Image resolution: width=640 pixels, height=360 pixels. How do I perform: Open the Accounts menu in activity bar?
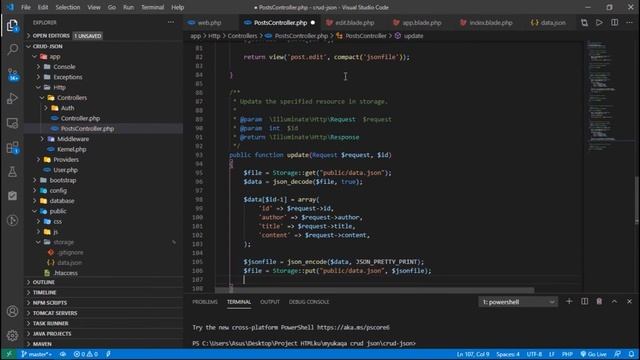click(x=12, y=311)
